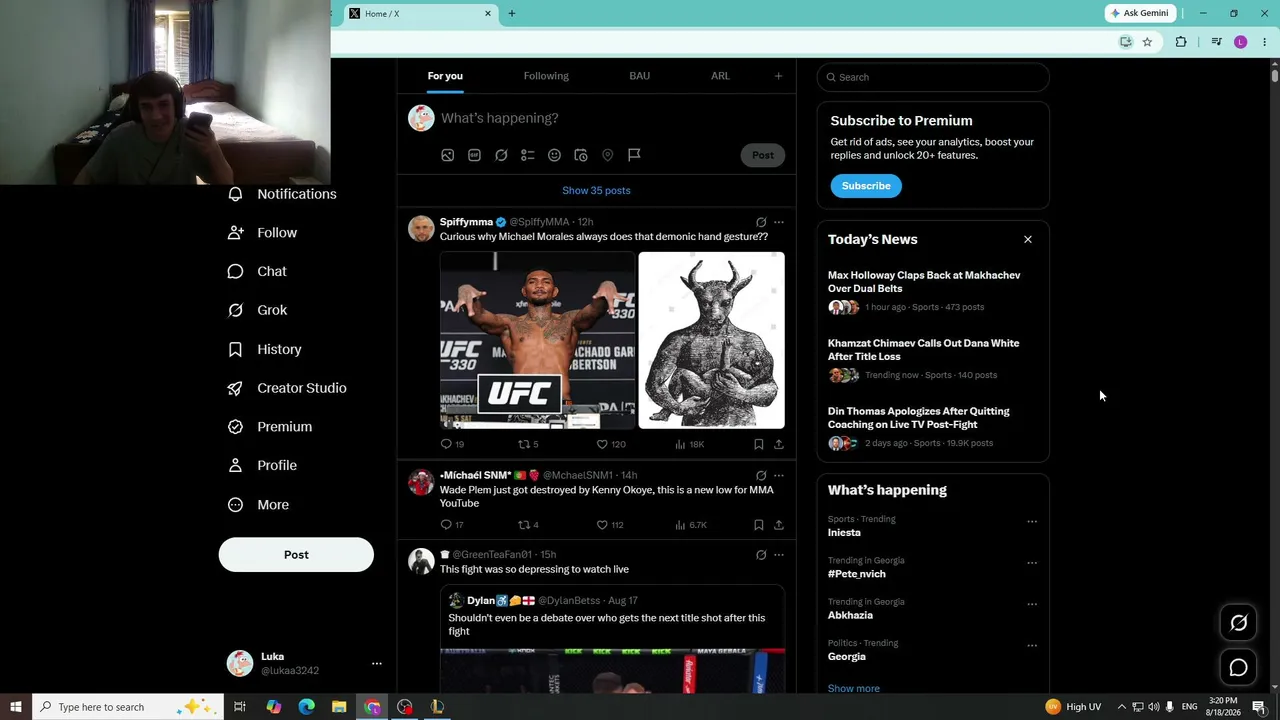Like the Spiffymma post

(611, 444)
